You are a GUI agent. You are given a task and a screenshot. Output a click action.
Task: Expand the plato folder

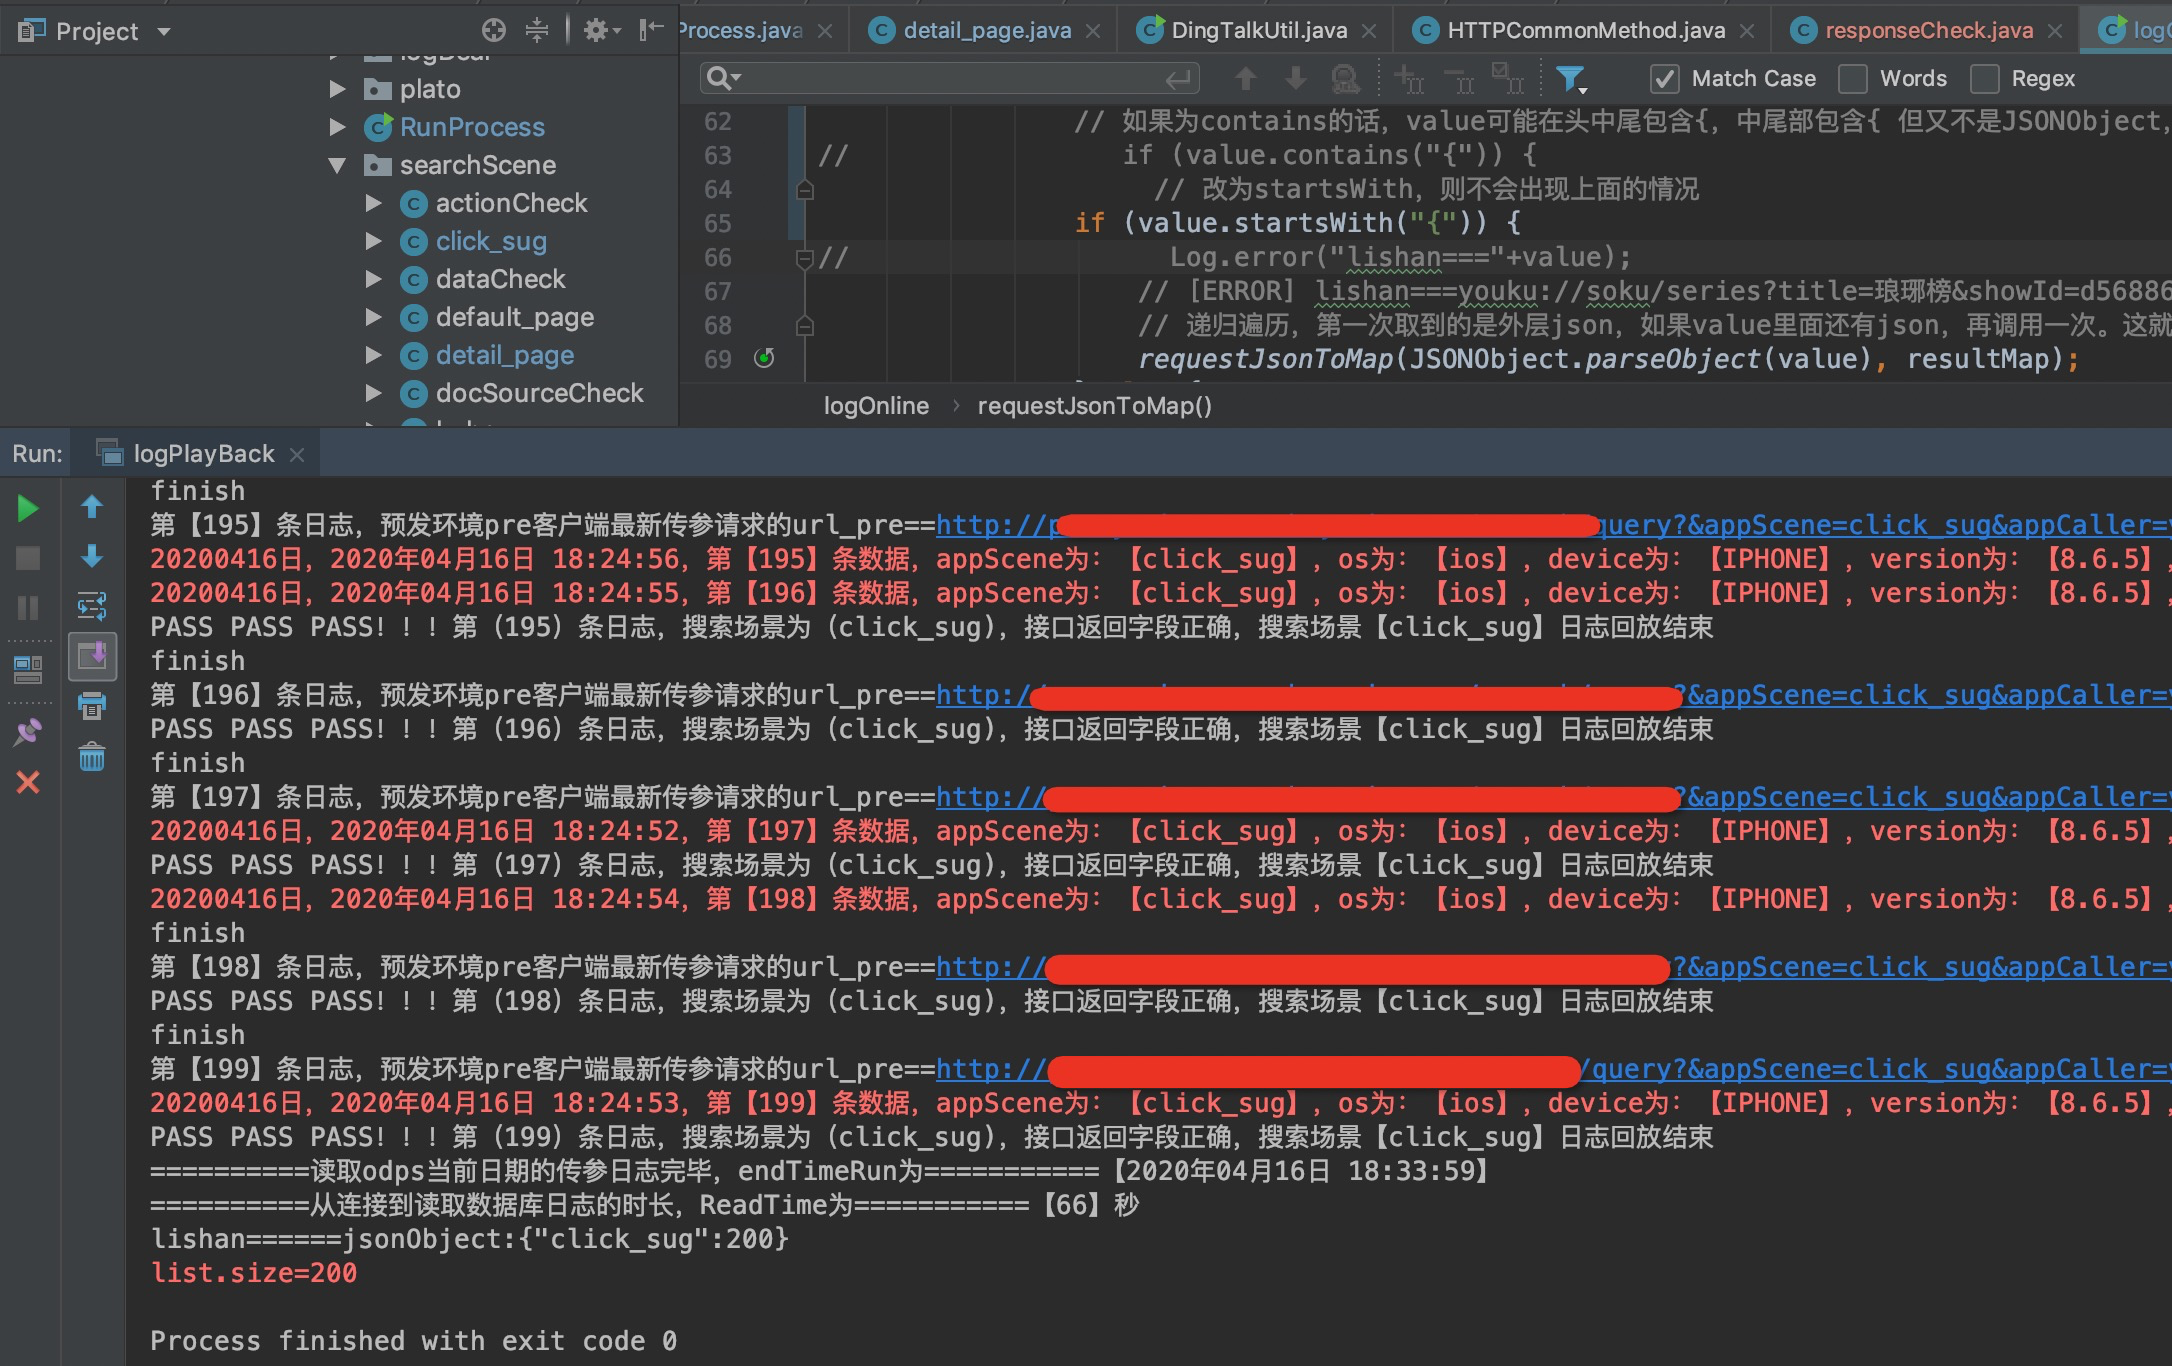point(337,89)
